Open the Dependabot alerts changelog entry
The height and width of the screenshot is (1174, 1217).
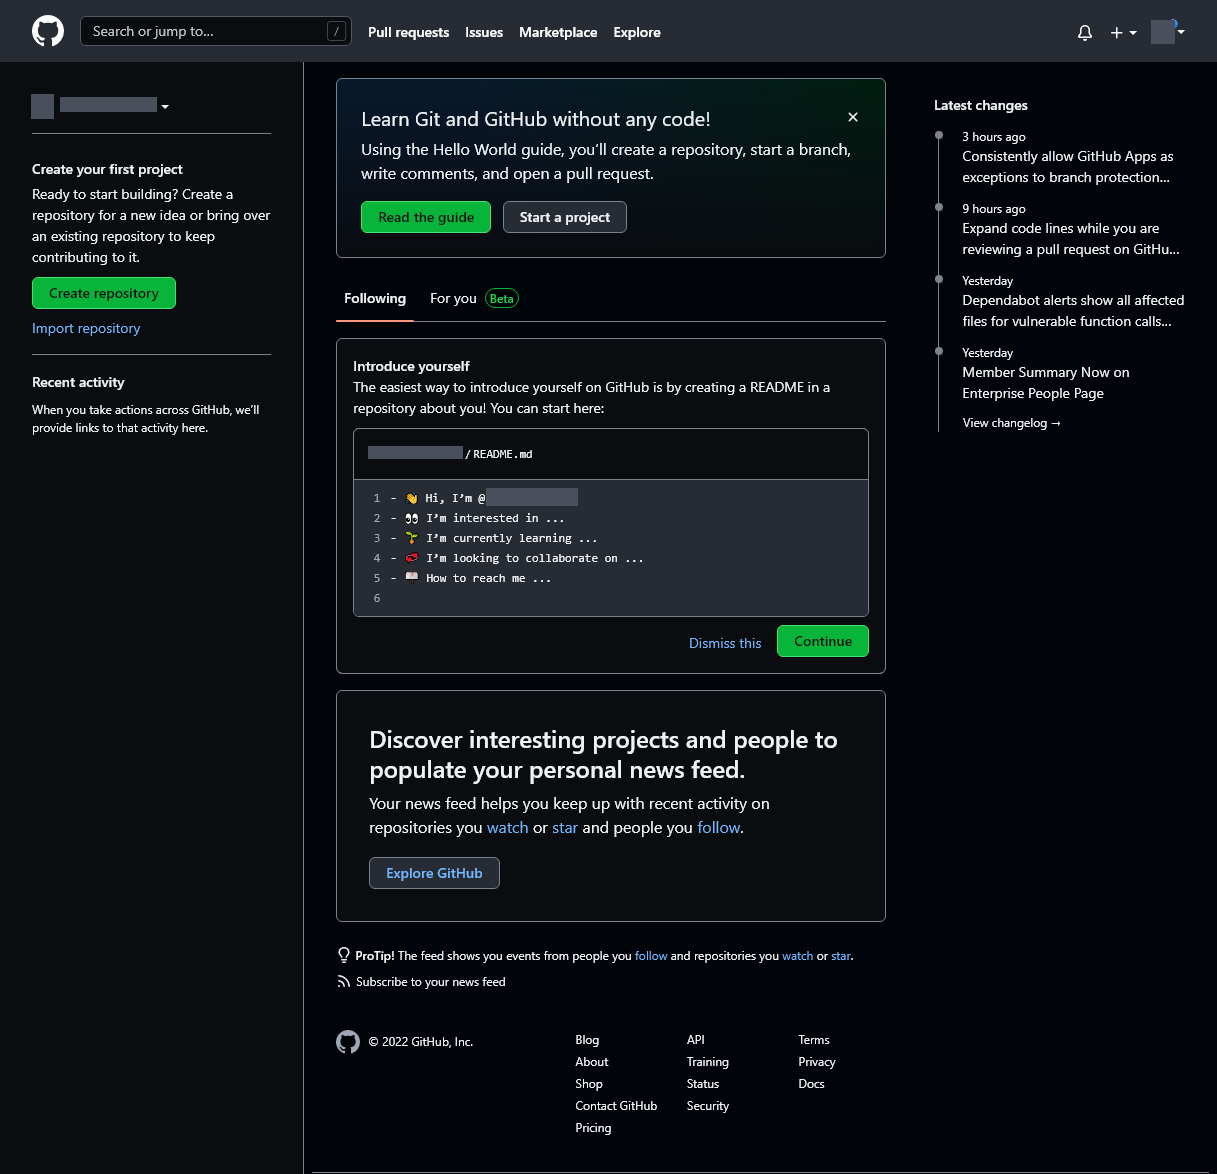(1073, 311)
